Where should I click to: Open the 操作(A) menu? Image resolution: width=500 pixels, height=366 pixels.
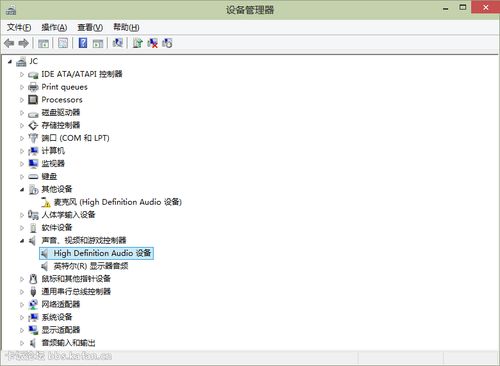(54, 27)
